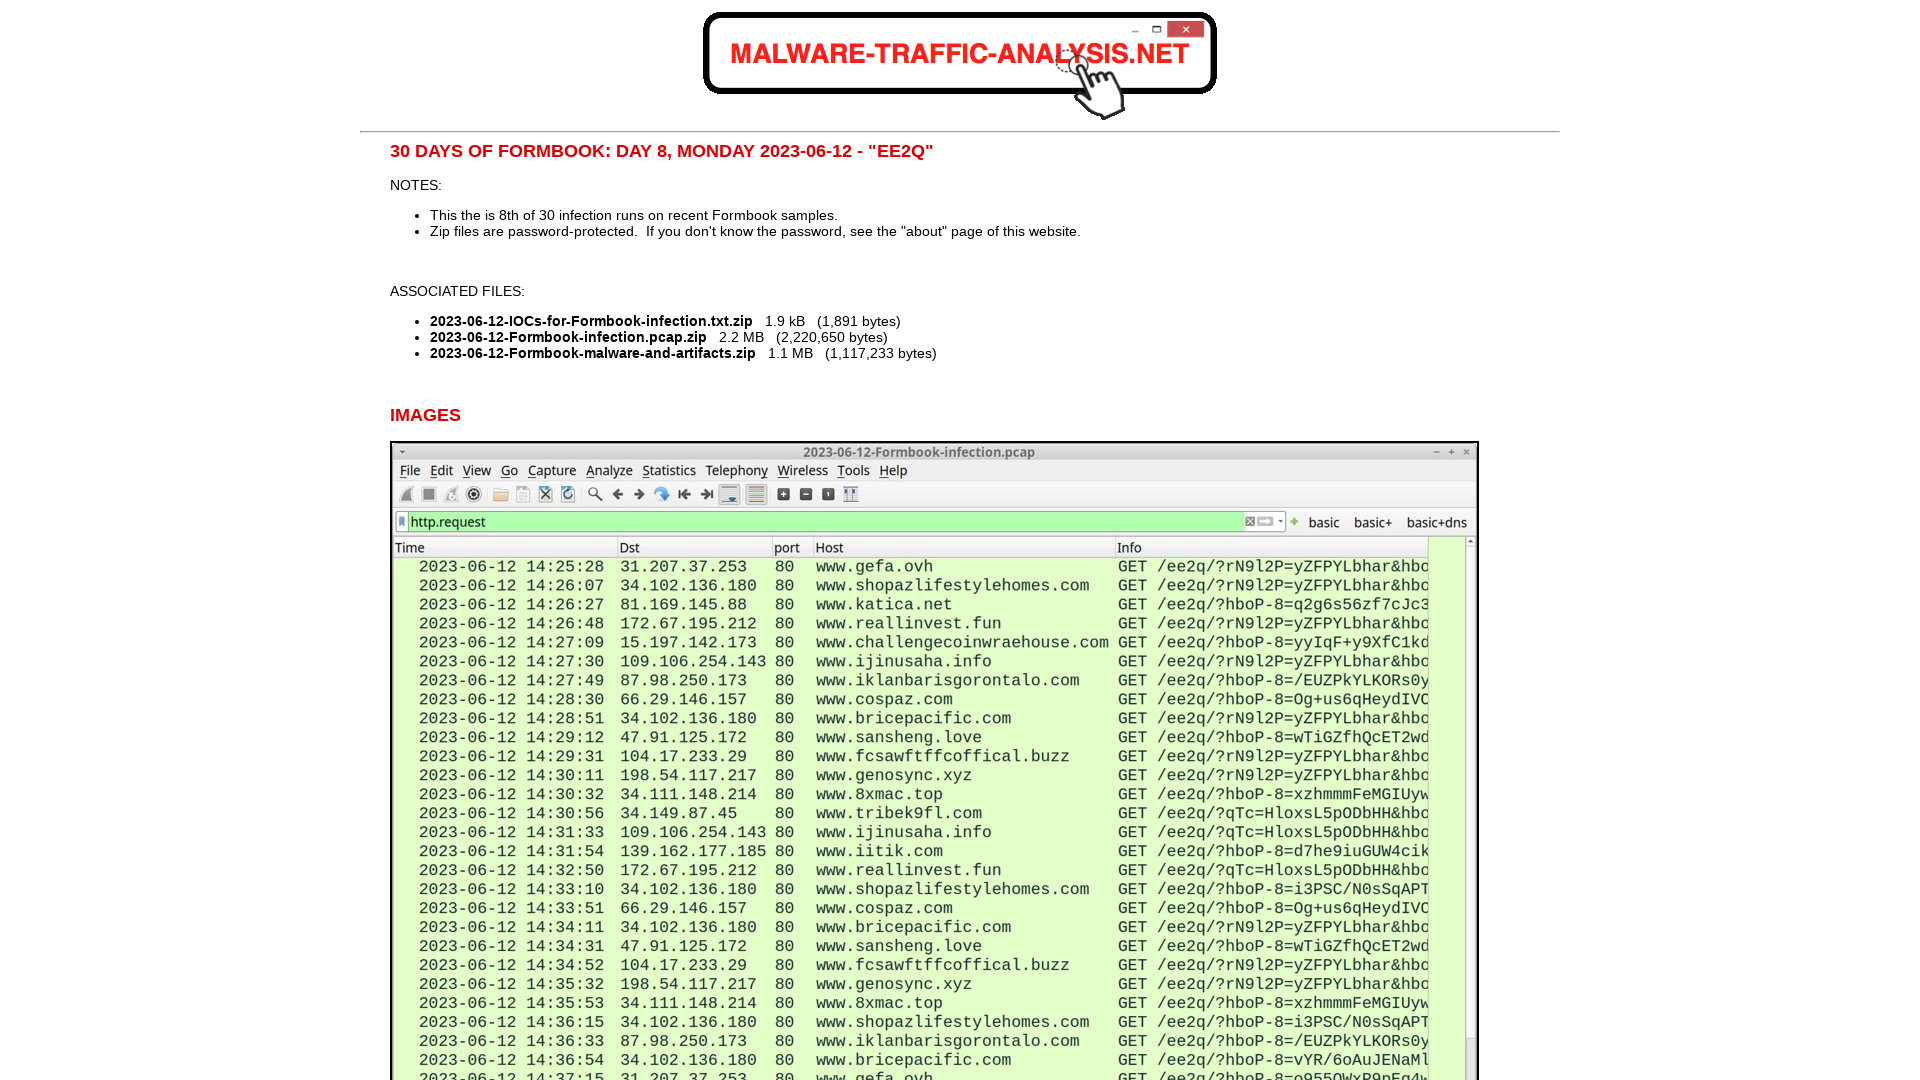Click the Wireshark window menu arrow icon
Viewport: 1920px width, 1080px height.
click(403, 452)
